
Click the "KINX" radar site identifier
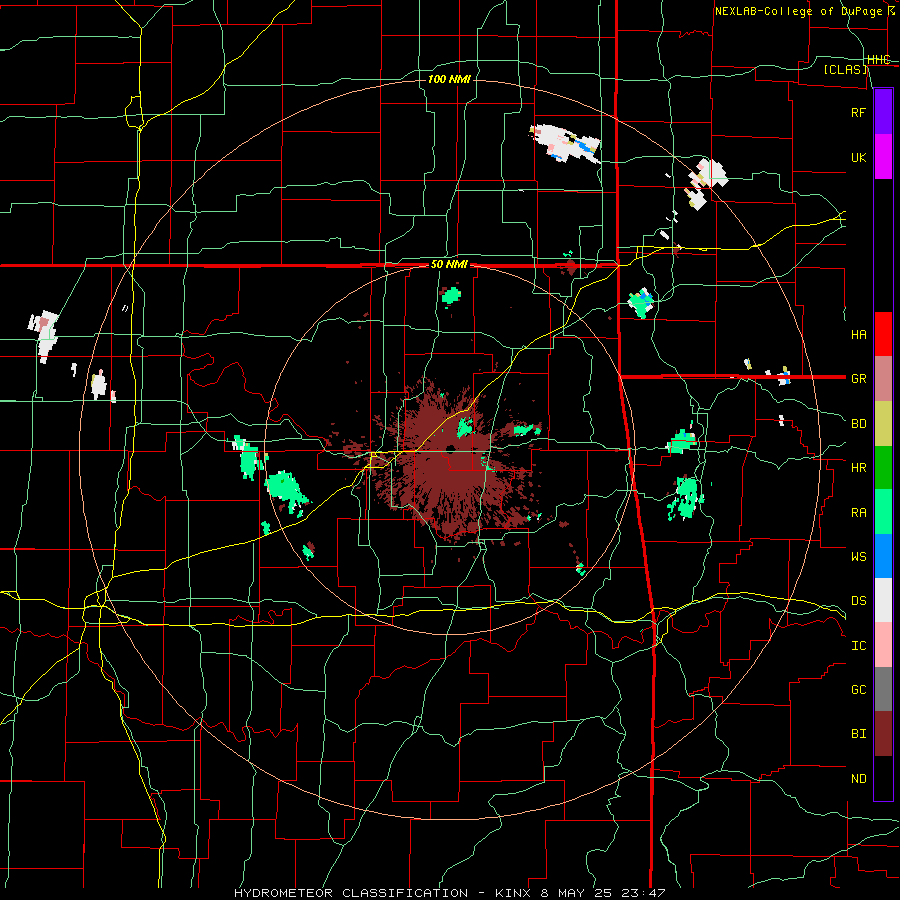513,893
